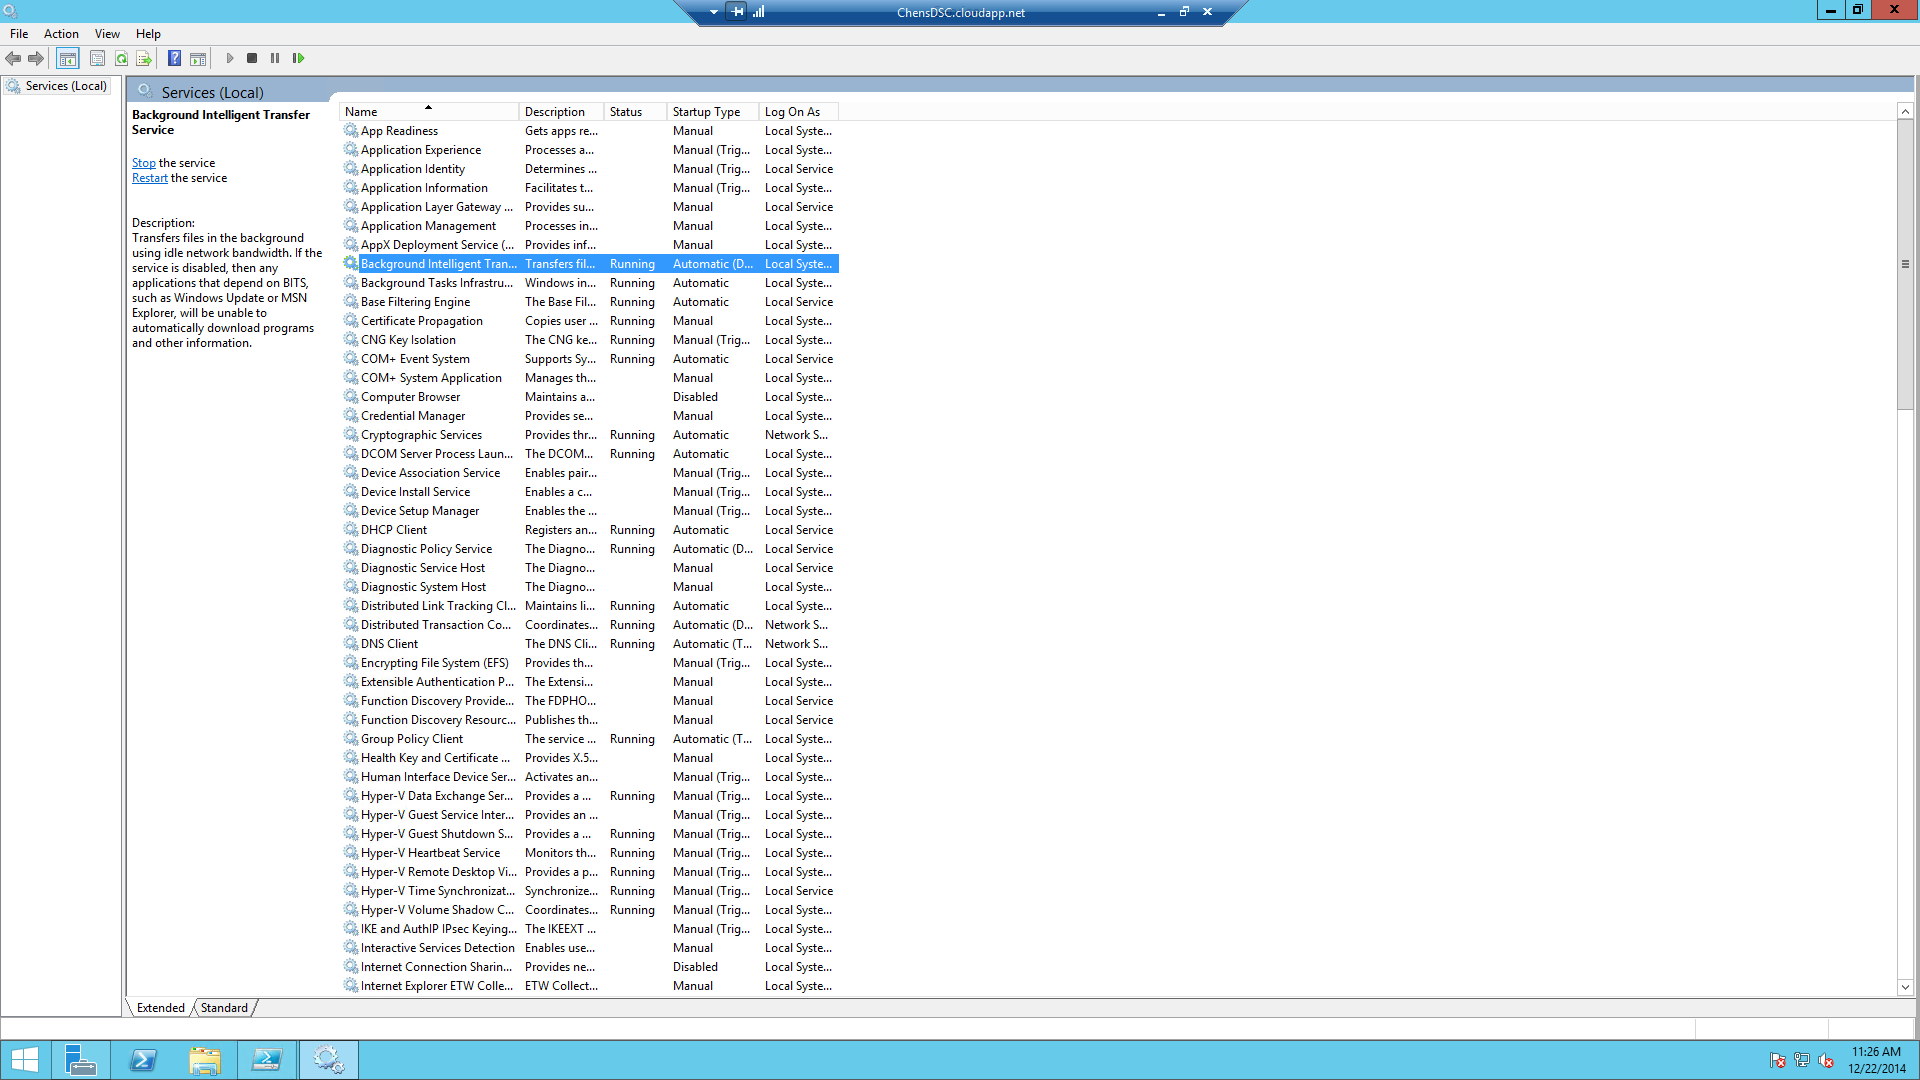Click the Stop the service link

pos(144,163)
